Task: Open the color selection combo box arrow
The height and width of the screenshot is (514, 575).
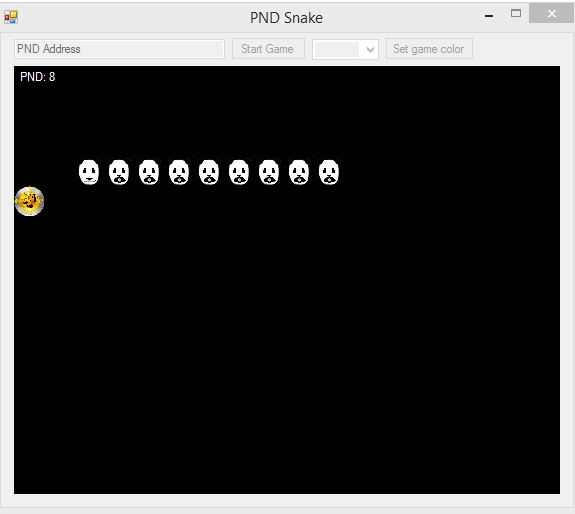Action: pos(370,49)
